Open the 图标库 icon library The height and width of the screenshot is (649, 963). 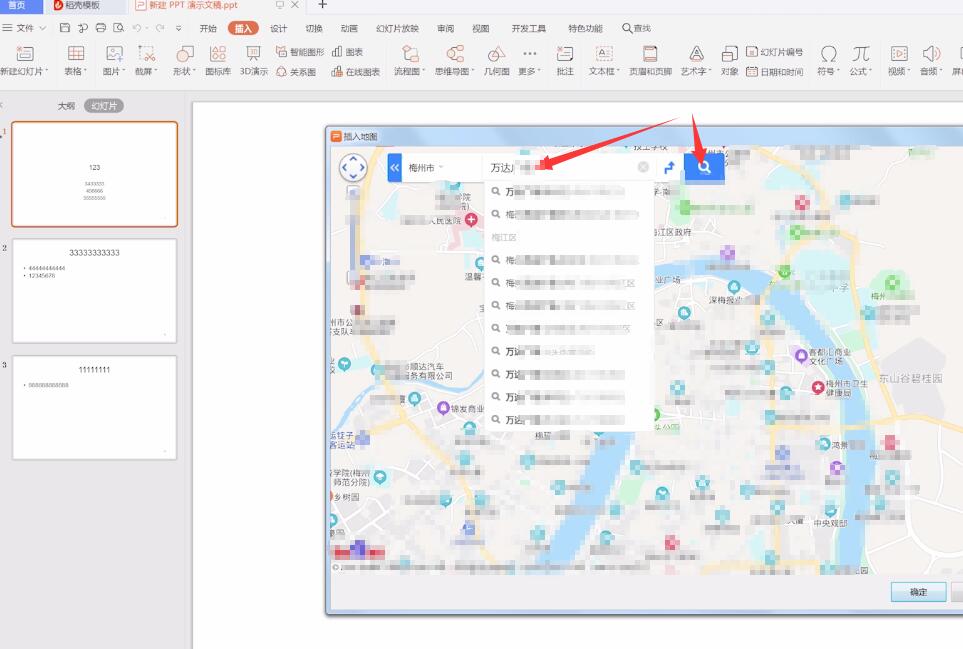(218, 60)
